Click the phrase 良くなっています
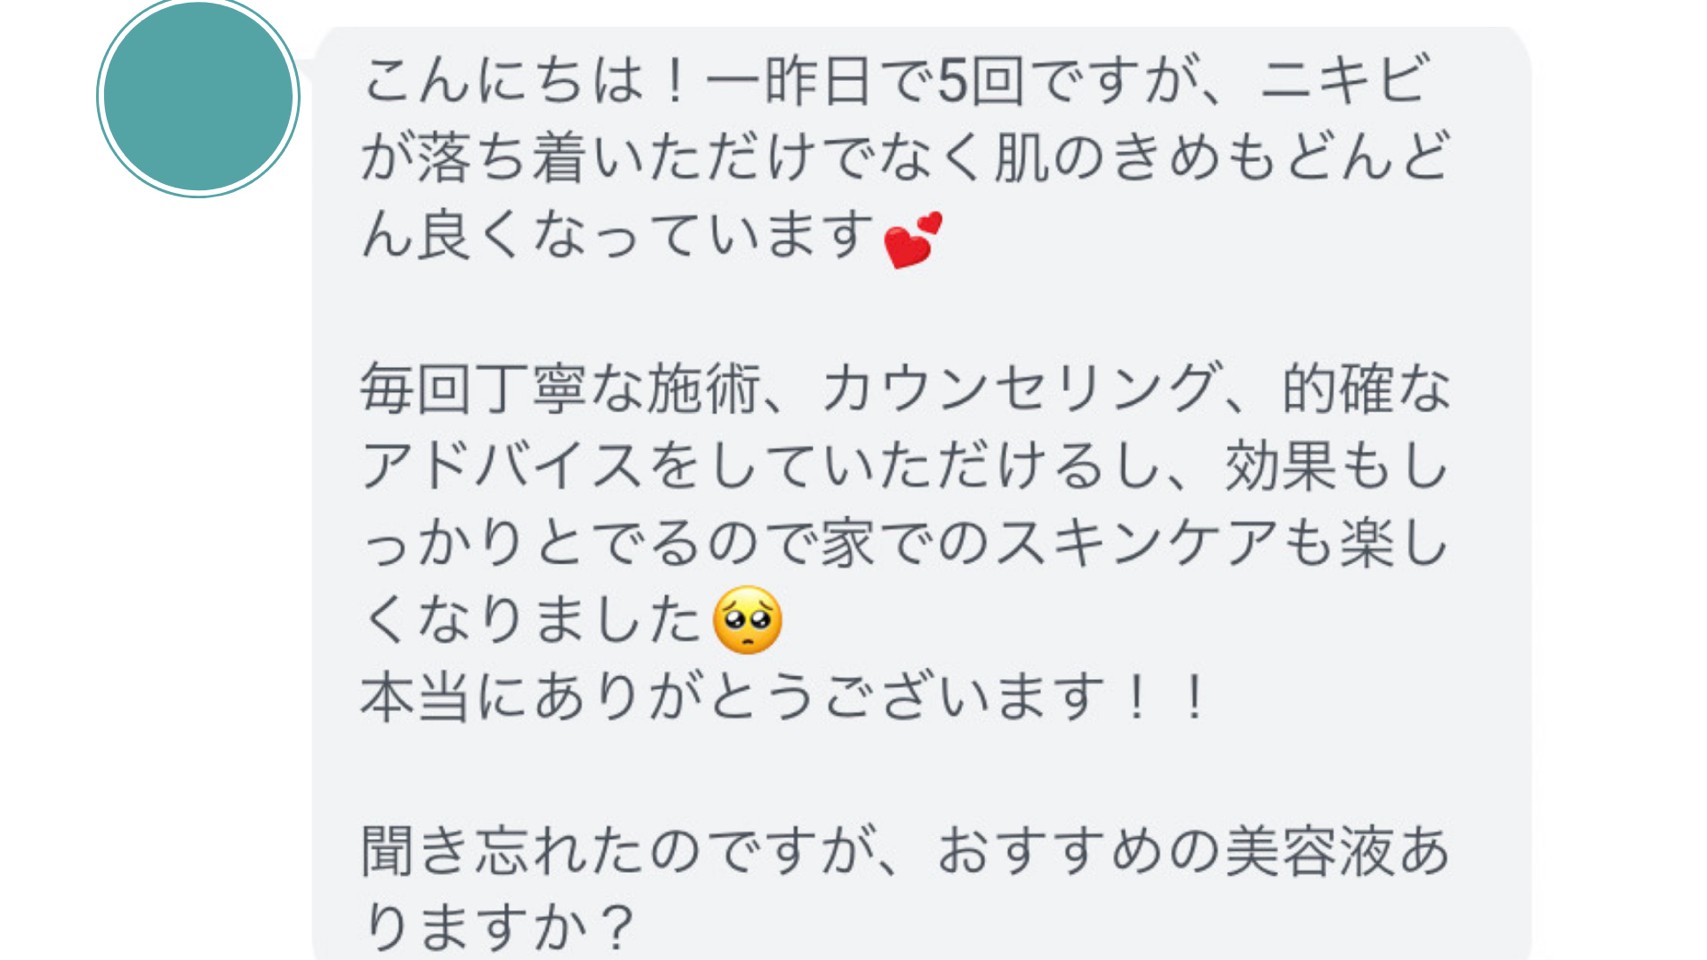1707x960 pixels. [x=647, y=234]
